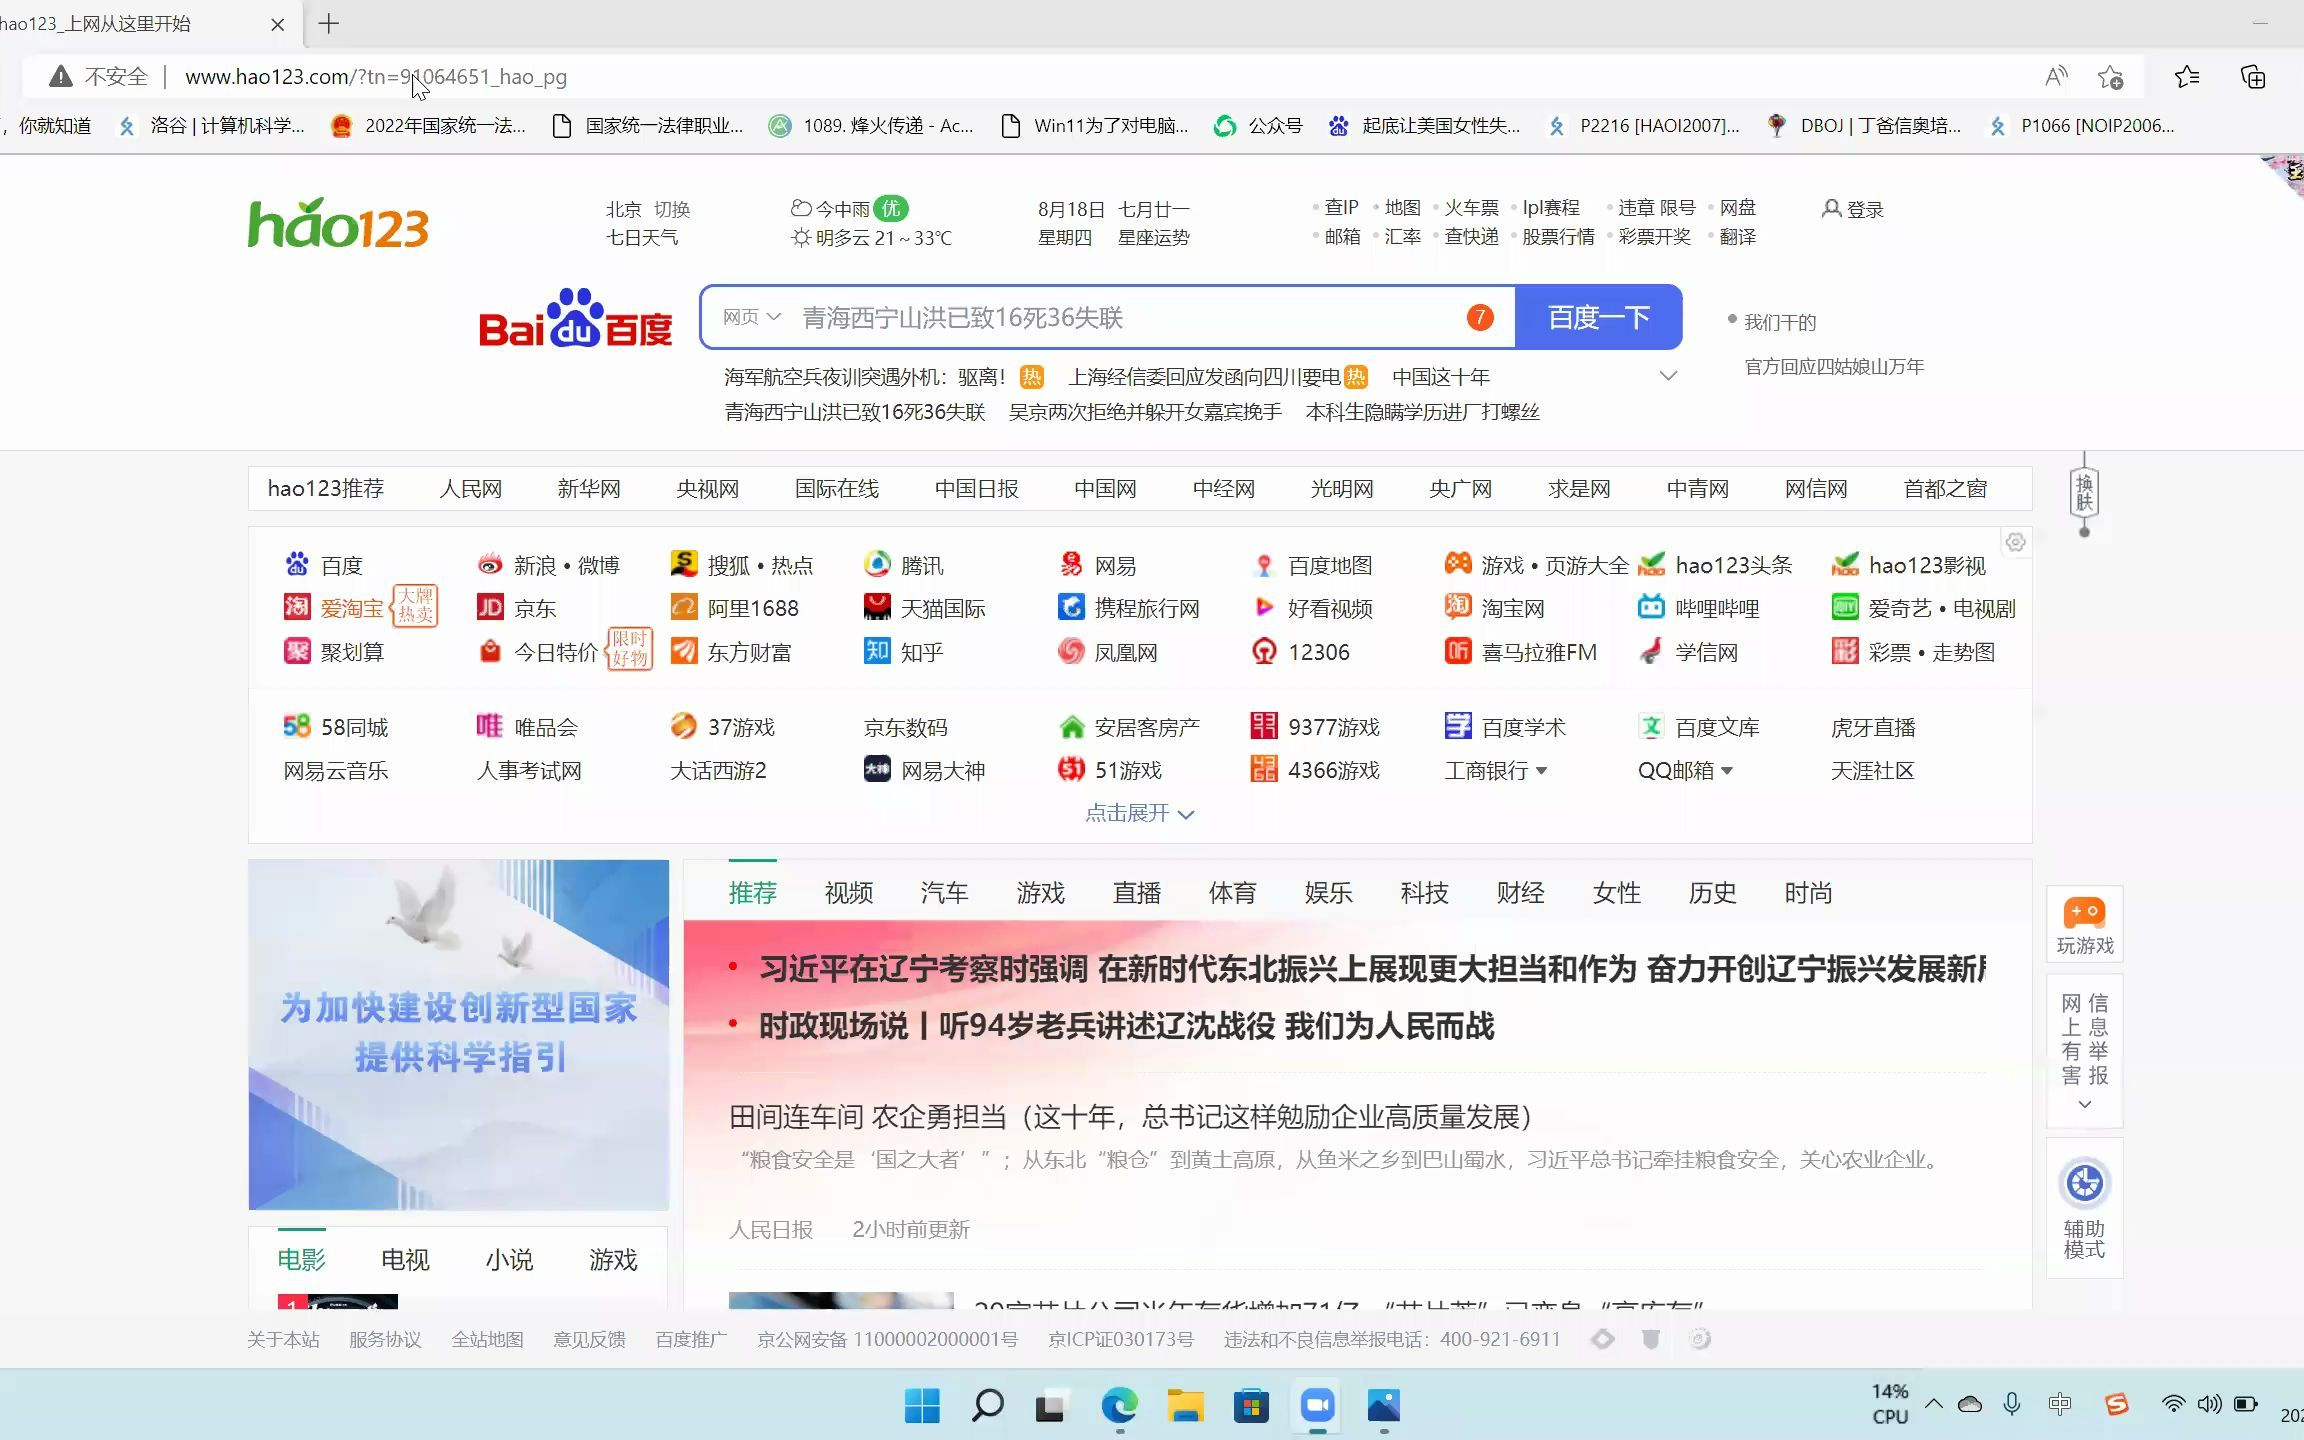Open the 哔哩哔哩 site link

pyautogui.click(x=1716, y=608)
